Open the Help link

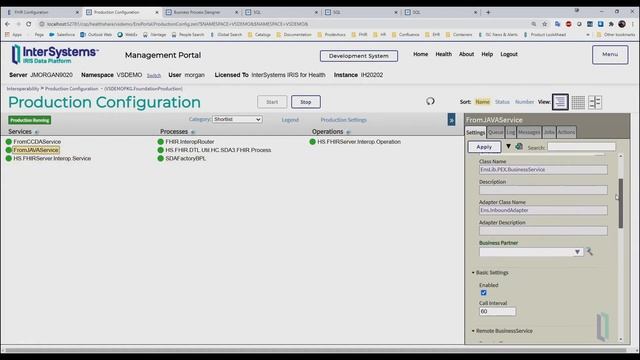pos(487,54)
